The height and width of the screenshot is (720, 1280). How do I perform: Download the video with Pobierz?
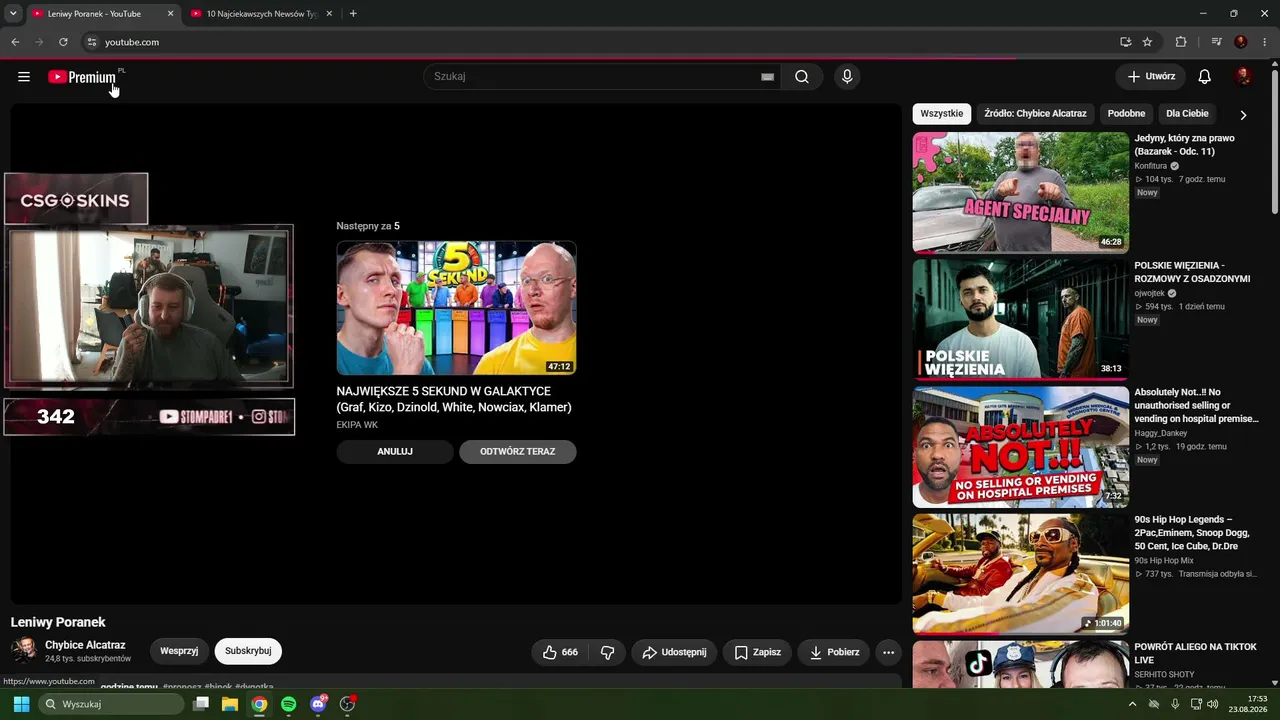click(834, 652)
